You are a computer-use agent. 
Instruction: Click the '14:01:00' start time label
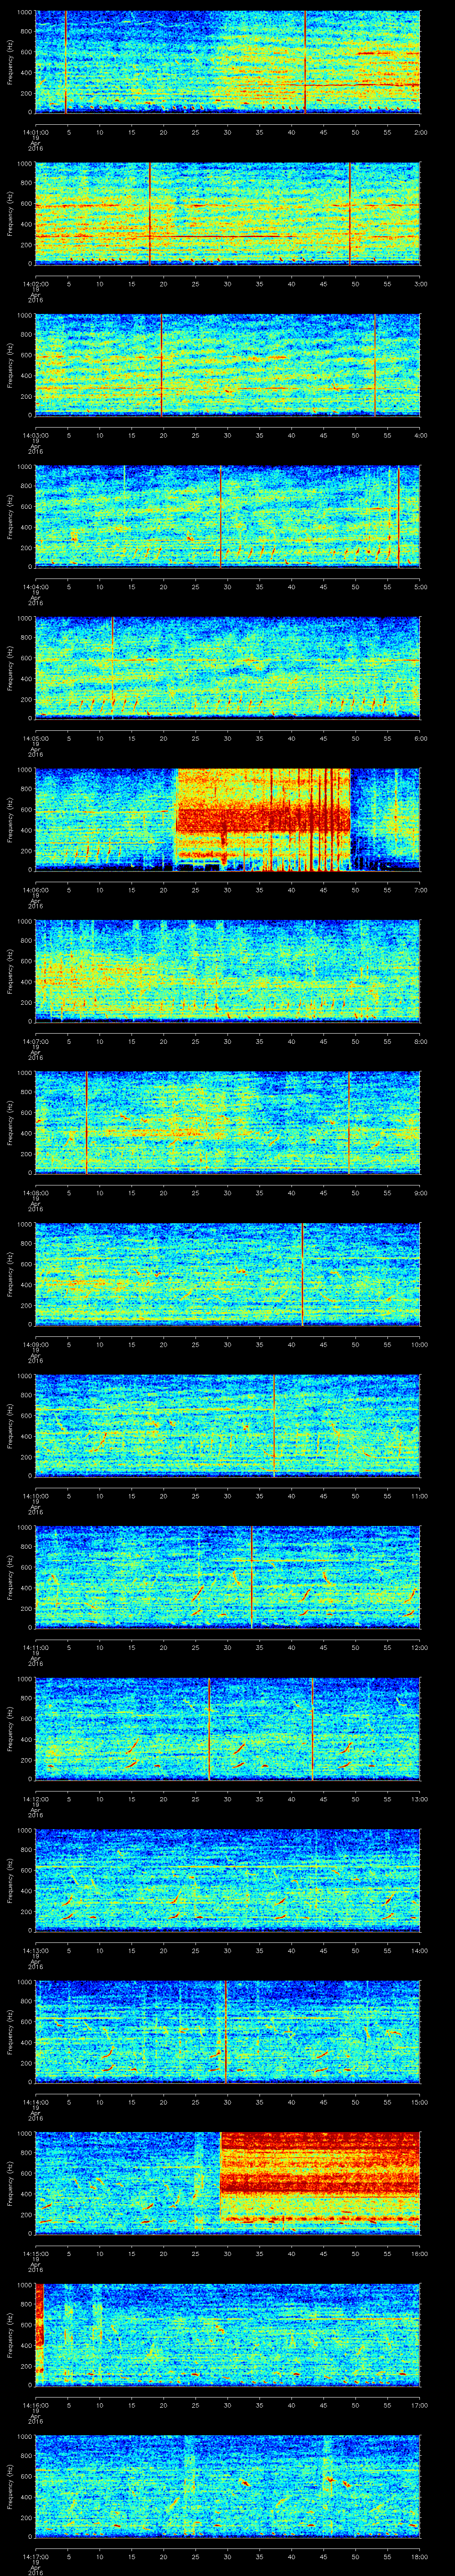35,131
